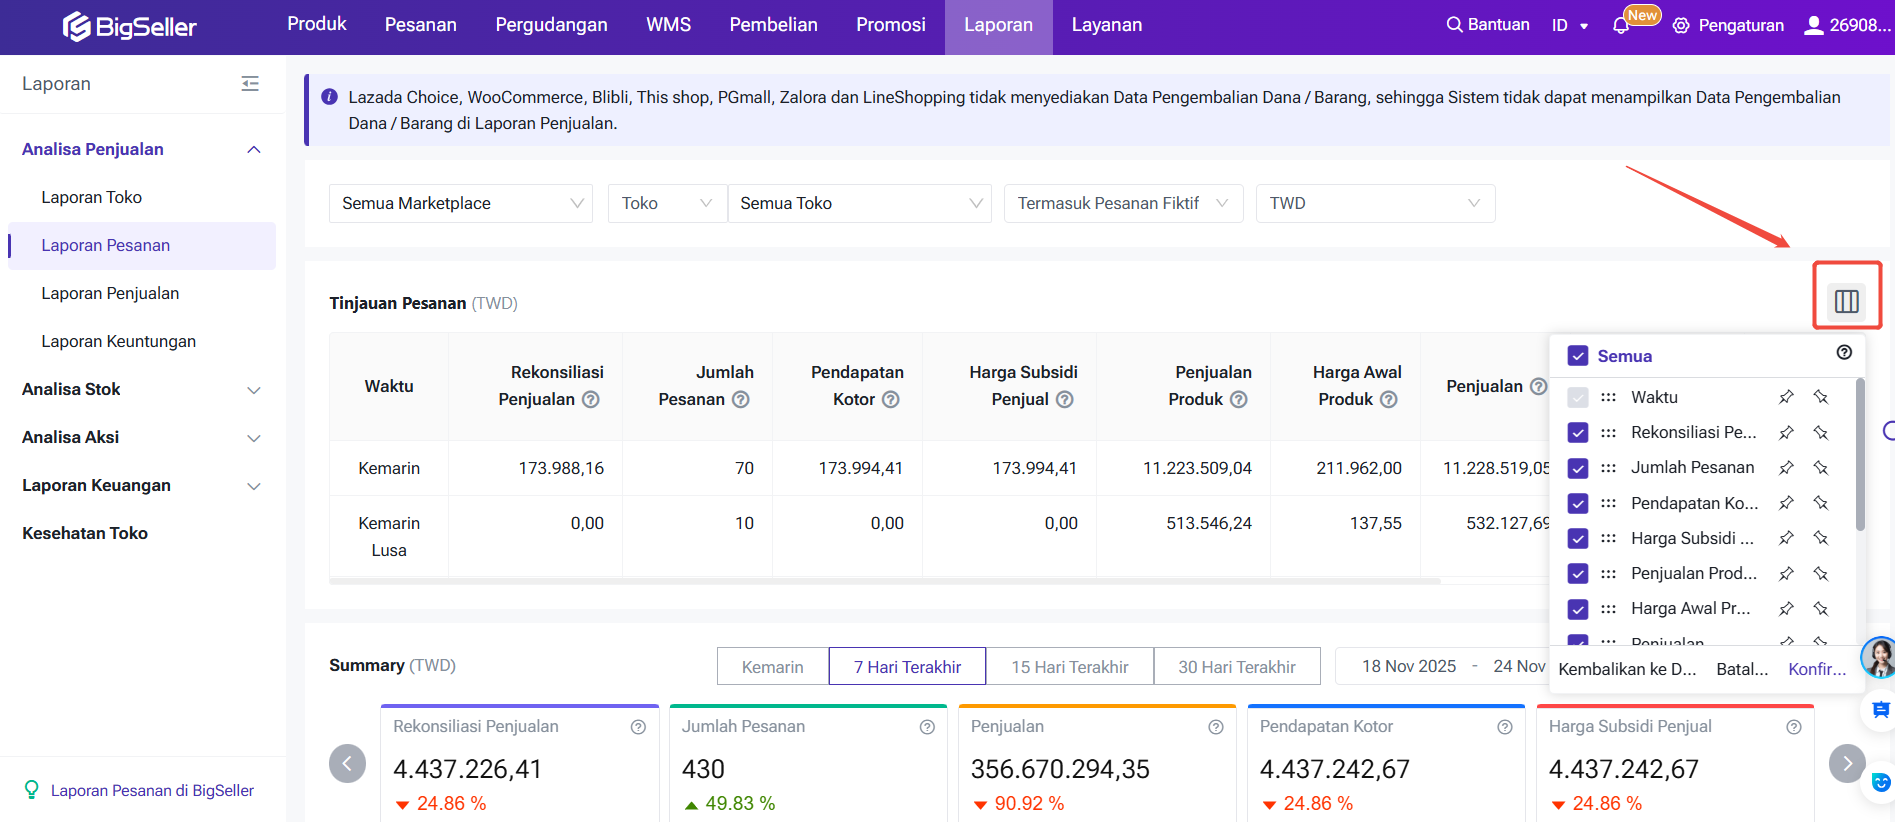Screen dimensions: 1895x822
Task: Uncheck the Semua checkbox
Action: point(1578,356)
